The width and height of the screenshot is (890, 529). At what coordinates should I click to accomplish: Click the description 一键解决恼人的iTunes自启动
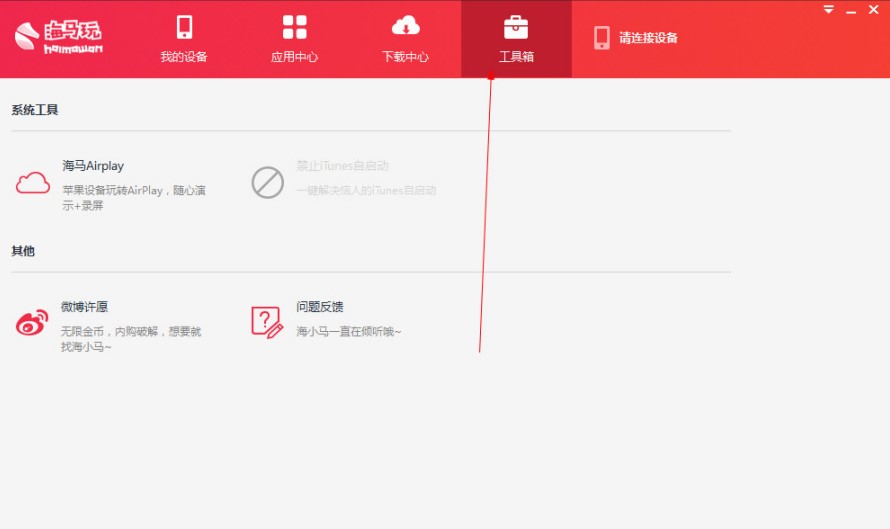[366, 190]
